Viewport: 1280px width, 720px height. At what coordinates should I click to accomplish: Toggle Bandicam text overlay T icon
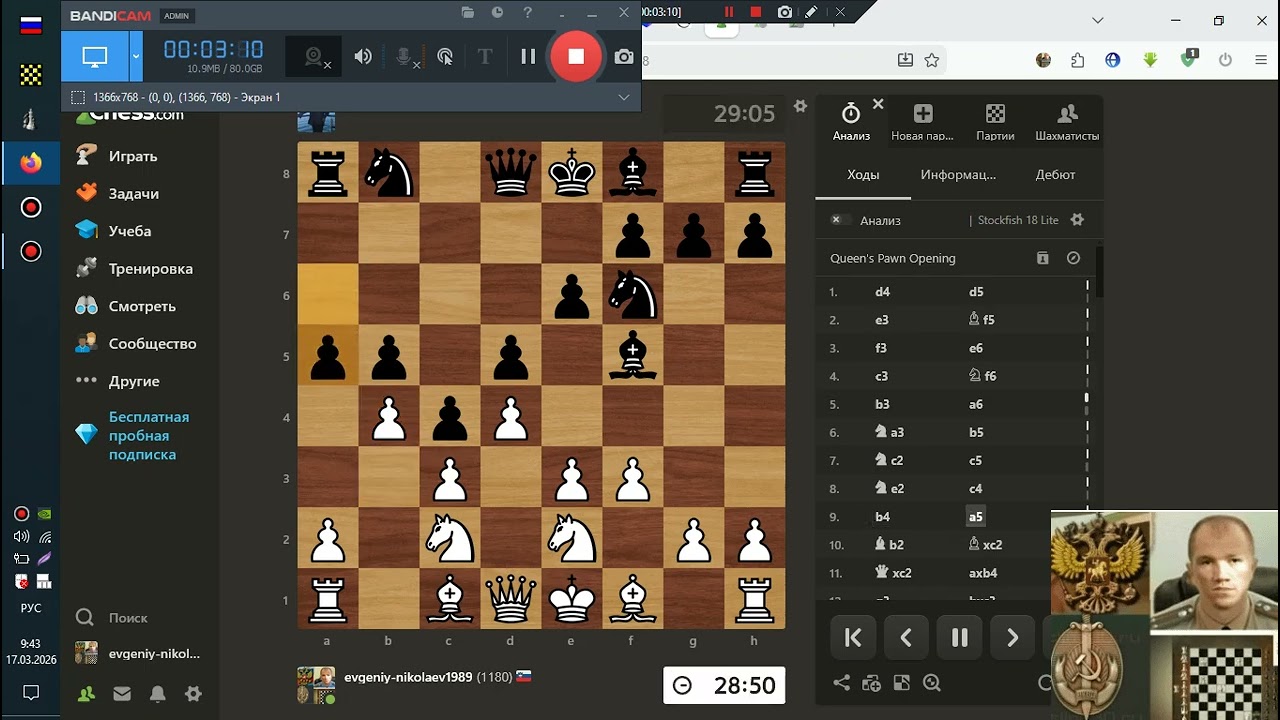coord(485,57)
